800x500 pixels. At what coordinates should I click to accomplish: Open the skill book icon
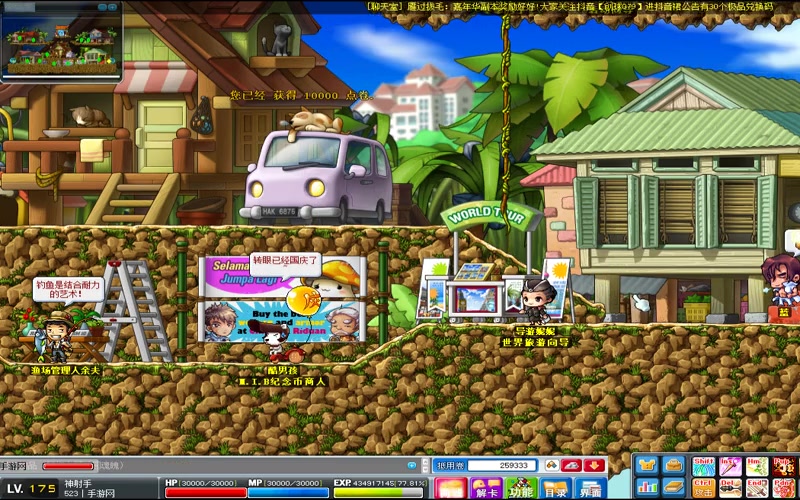[673, 488]
